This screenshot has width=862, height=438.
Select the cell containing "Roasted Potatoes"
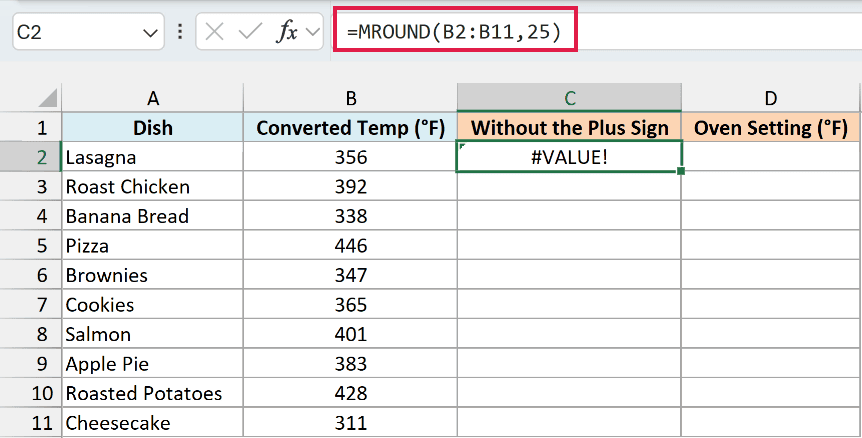152,393
